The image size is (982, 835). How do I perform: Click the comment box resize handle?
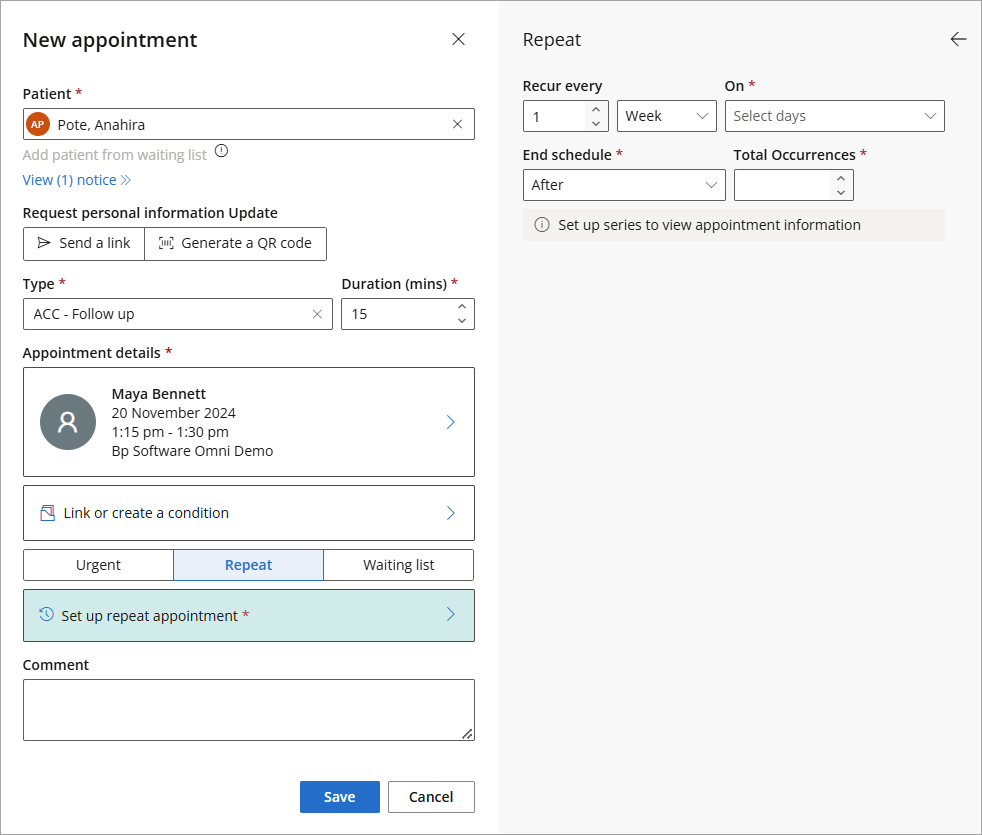pos(468,734)
